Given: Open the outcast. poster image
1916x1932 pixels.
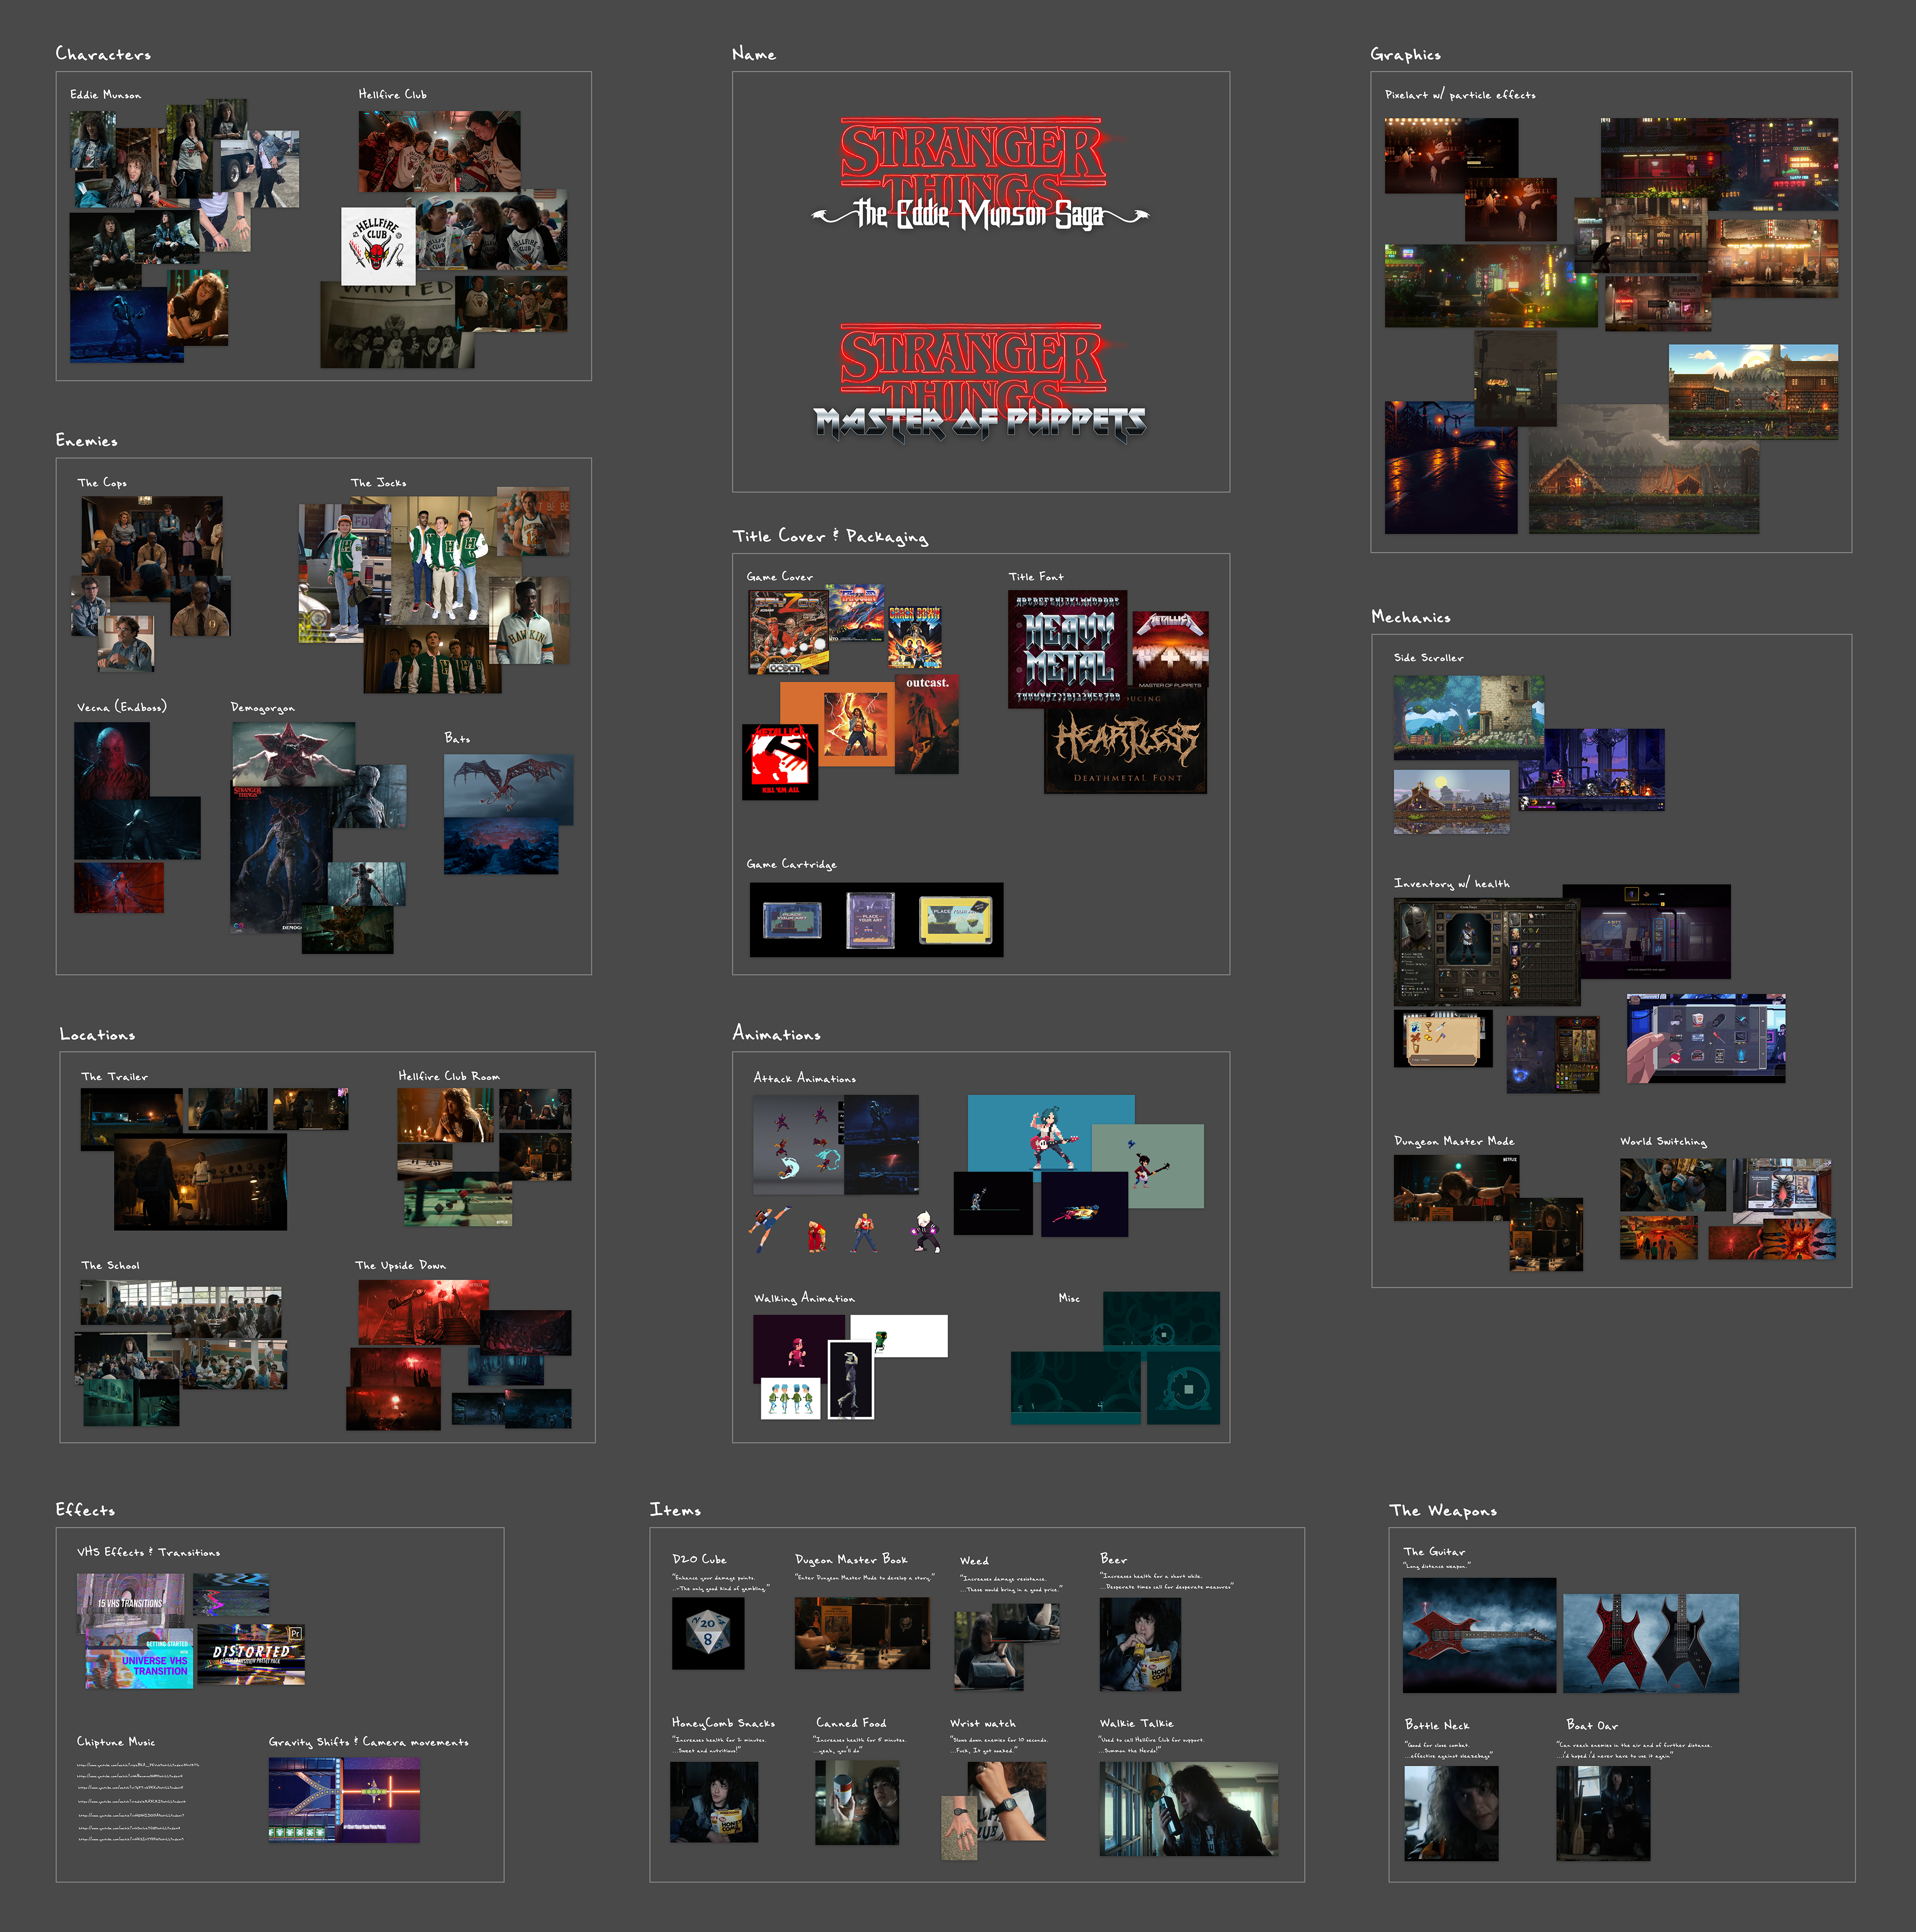Looking at the screenshot, I should (927, 724).
